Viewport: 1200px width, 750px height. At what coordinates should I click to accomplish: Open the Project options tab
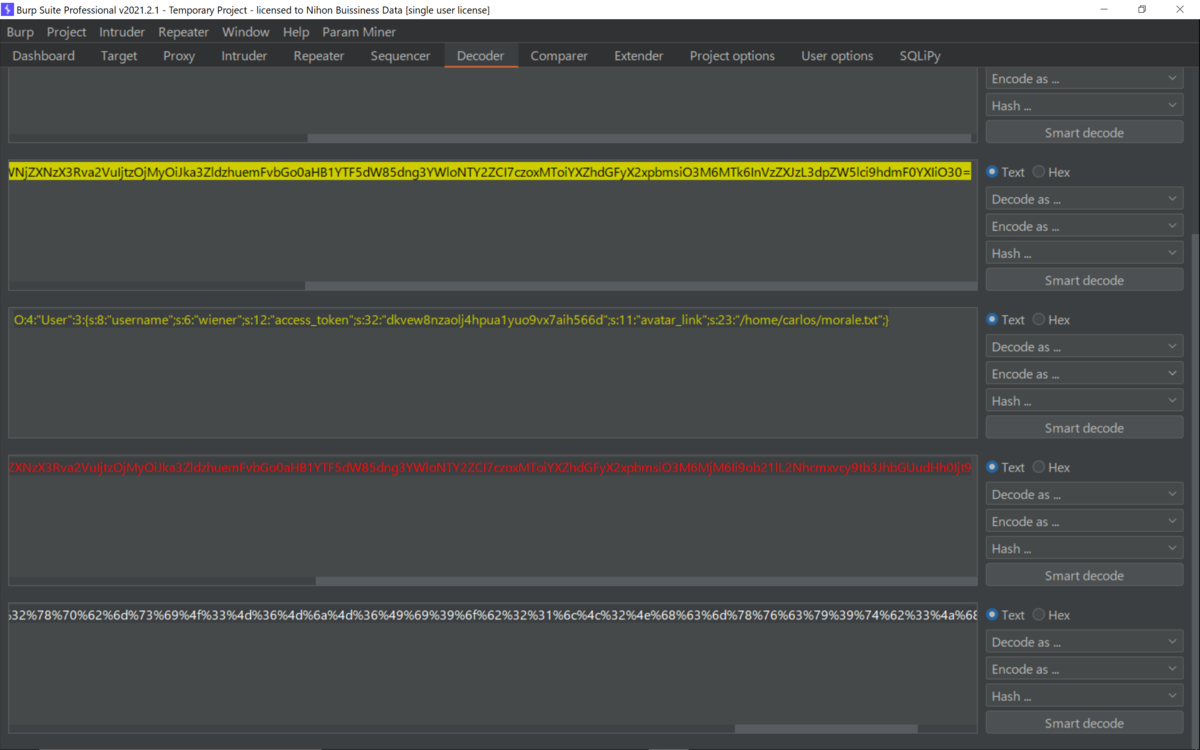(x=732, y=56)
